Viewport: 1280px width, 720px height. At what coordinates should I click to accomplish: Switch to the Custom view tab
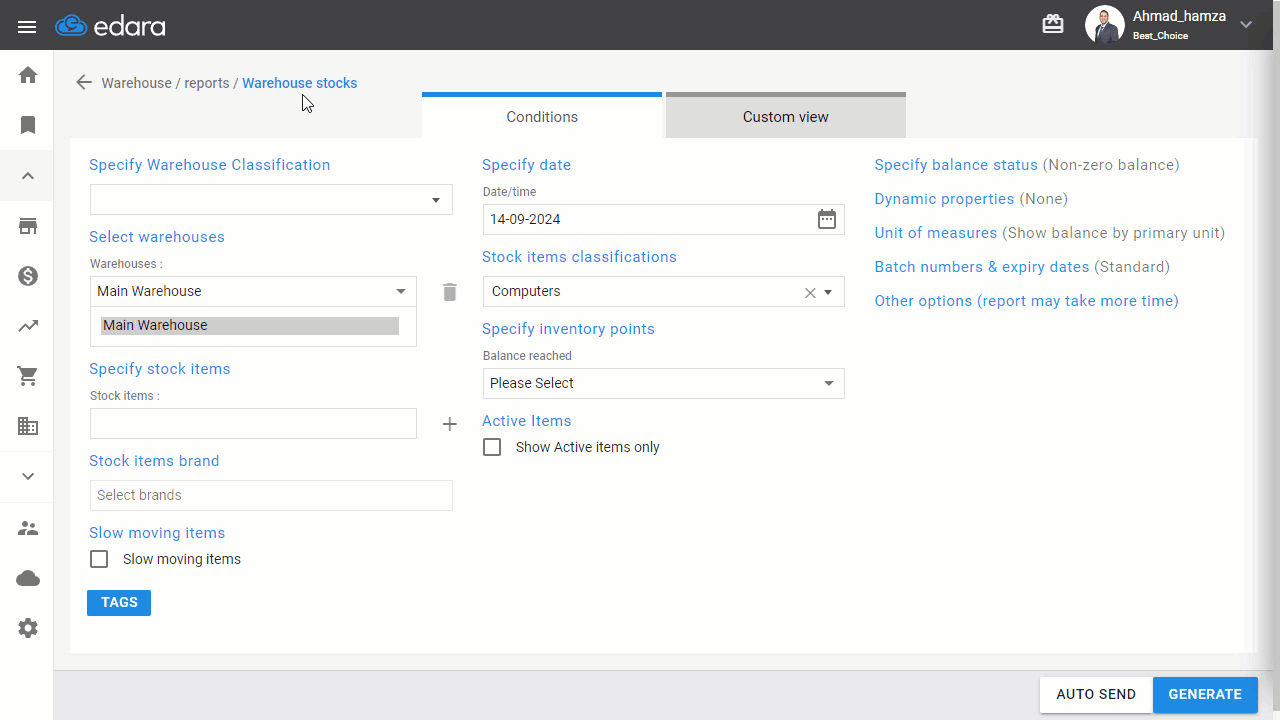pyautogui.click(x=786, y=116)
